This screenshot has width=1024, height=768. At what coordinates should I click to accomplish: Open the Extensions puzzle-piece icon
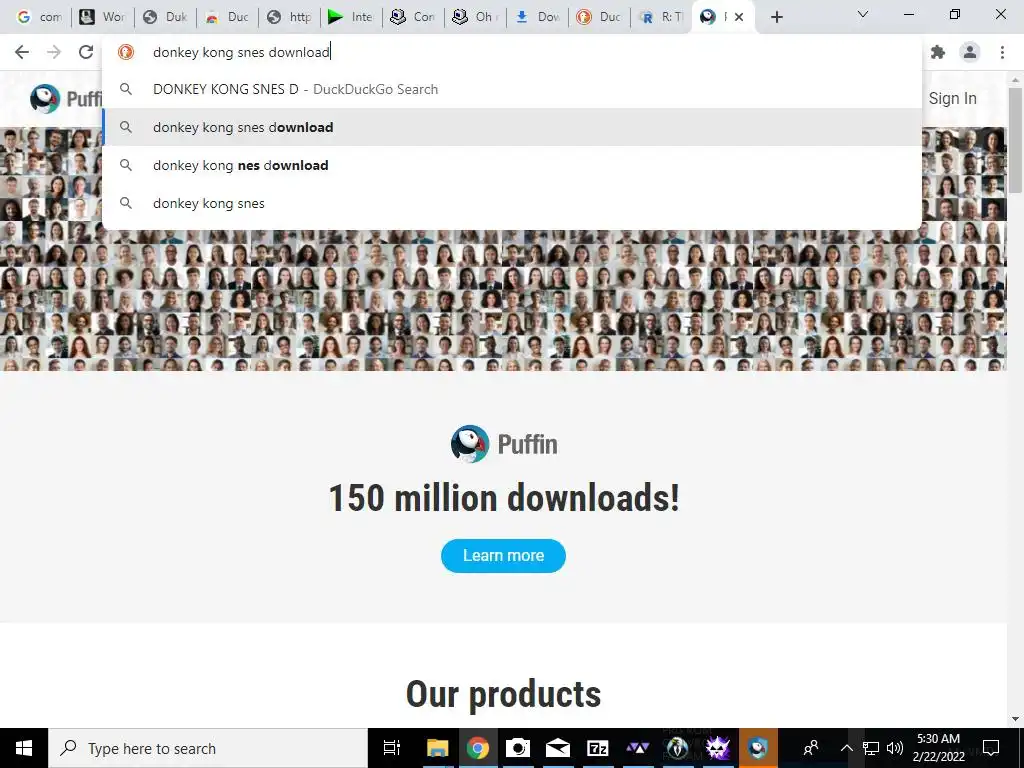pyautogui.click(x=938, y=52)
